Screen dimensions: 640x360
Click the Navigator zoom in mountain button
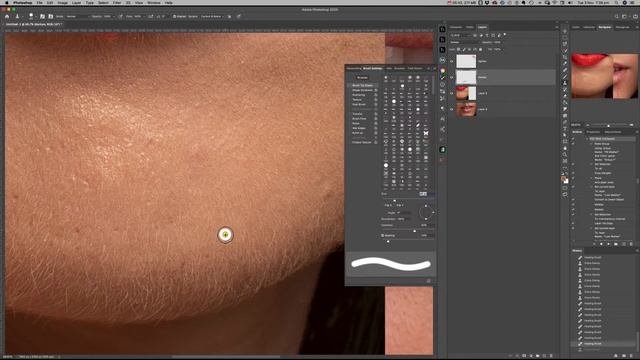(631, 125)
